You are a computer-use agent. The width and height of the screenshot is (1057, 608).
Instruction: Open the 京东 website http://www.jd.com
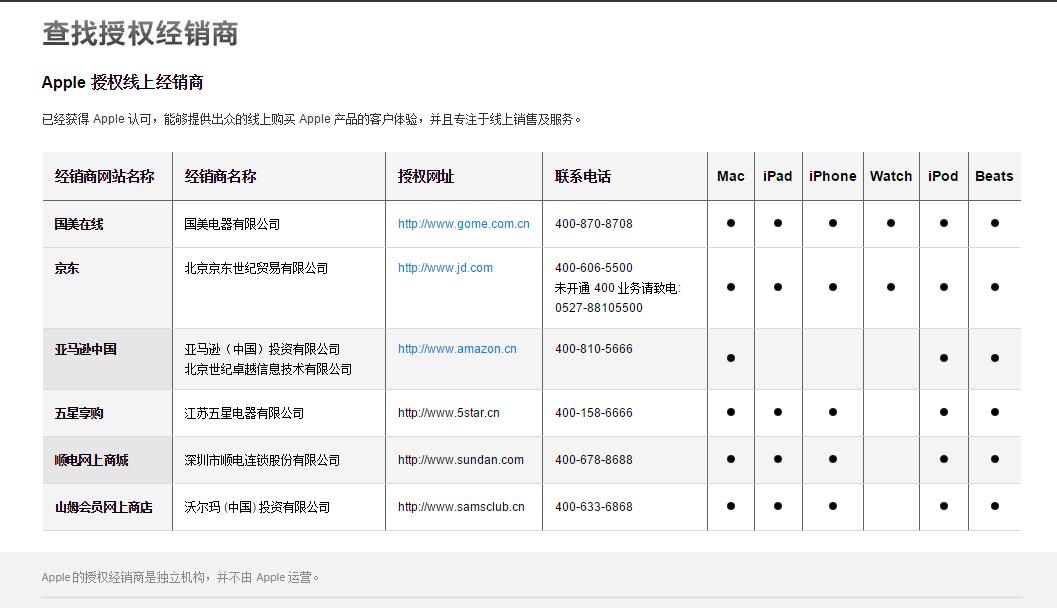coord(444,267)
